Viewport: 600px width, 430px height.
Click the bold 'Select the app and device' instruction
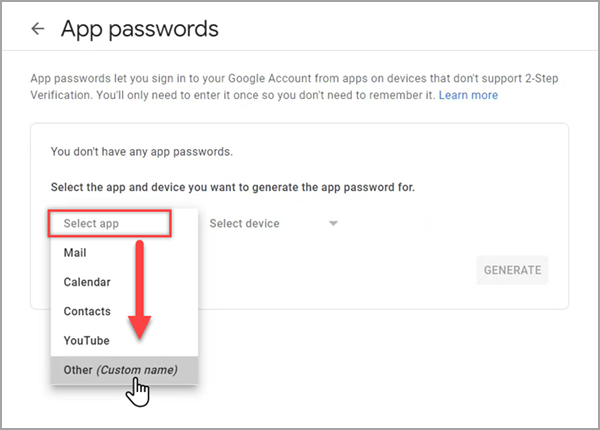pos(233,187)
